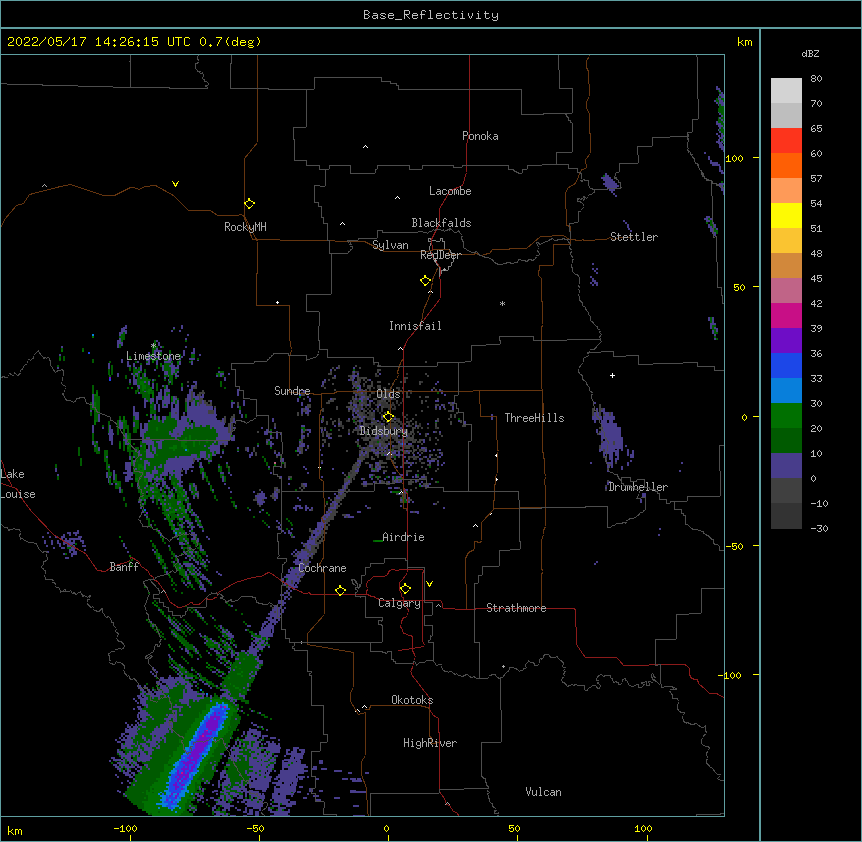Click the yellow diamond marker near RockyMH
Image resolution: width=862 pixels, height=842 pixels.
250,204
